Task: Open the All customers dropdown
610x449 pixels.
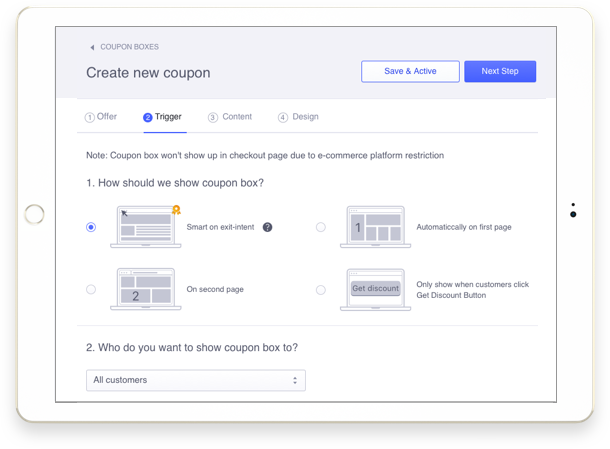Action: coord(196,380)
